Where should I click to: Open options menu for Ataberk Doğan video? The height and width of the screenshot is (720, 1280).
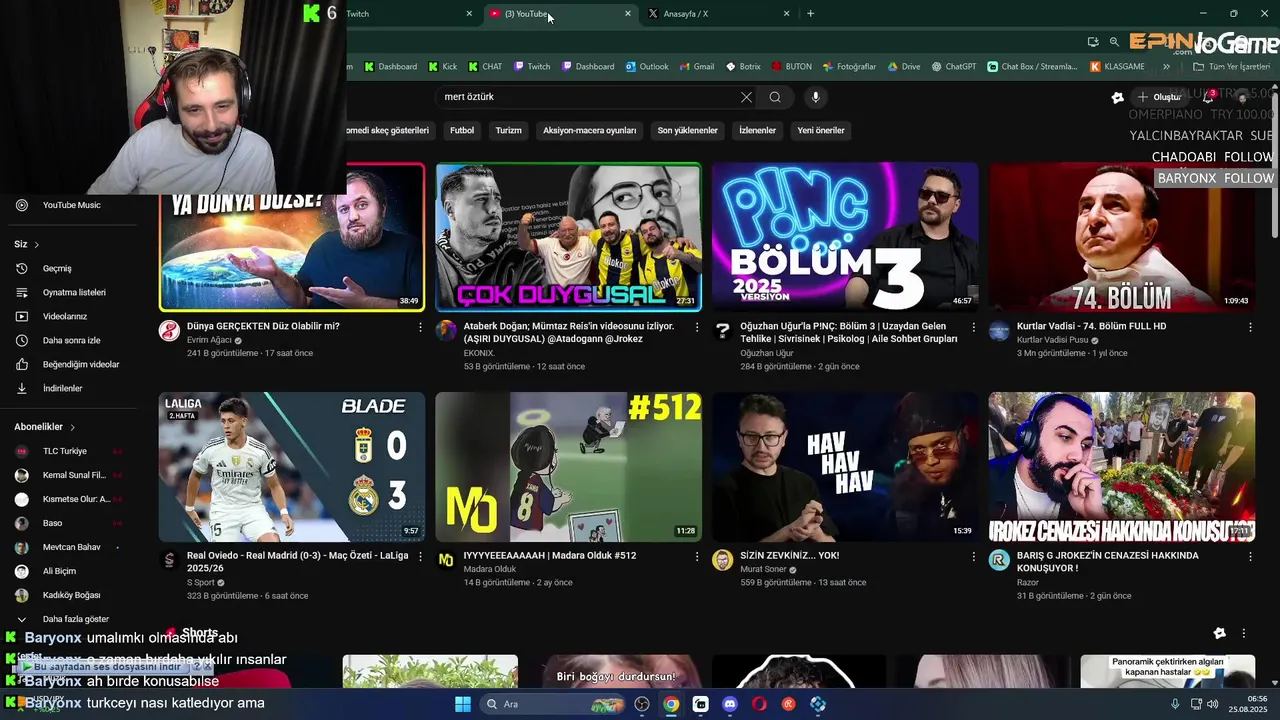697,327
